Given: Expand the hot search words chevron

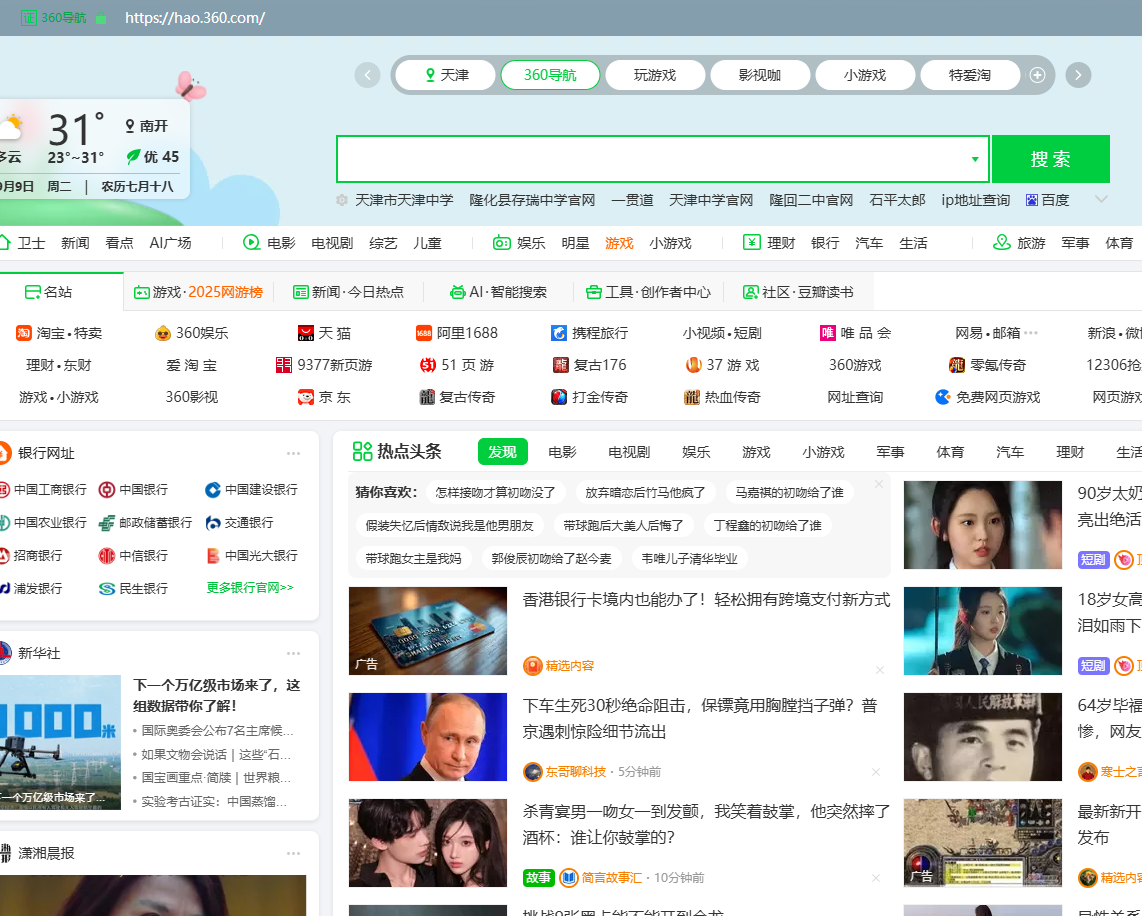Looking at the screenshot, I should tap(1101, 199).
